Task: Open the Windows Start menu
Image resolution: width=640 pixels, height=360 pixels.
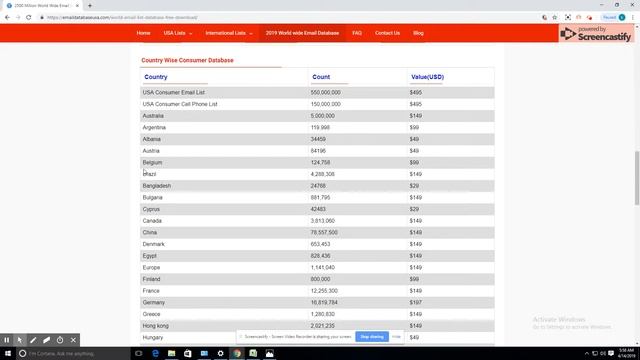Action: (8, 353)
